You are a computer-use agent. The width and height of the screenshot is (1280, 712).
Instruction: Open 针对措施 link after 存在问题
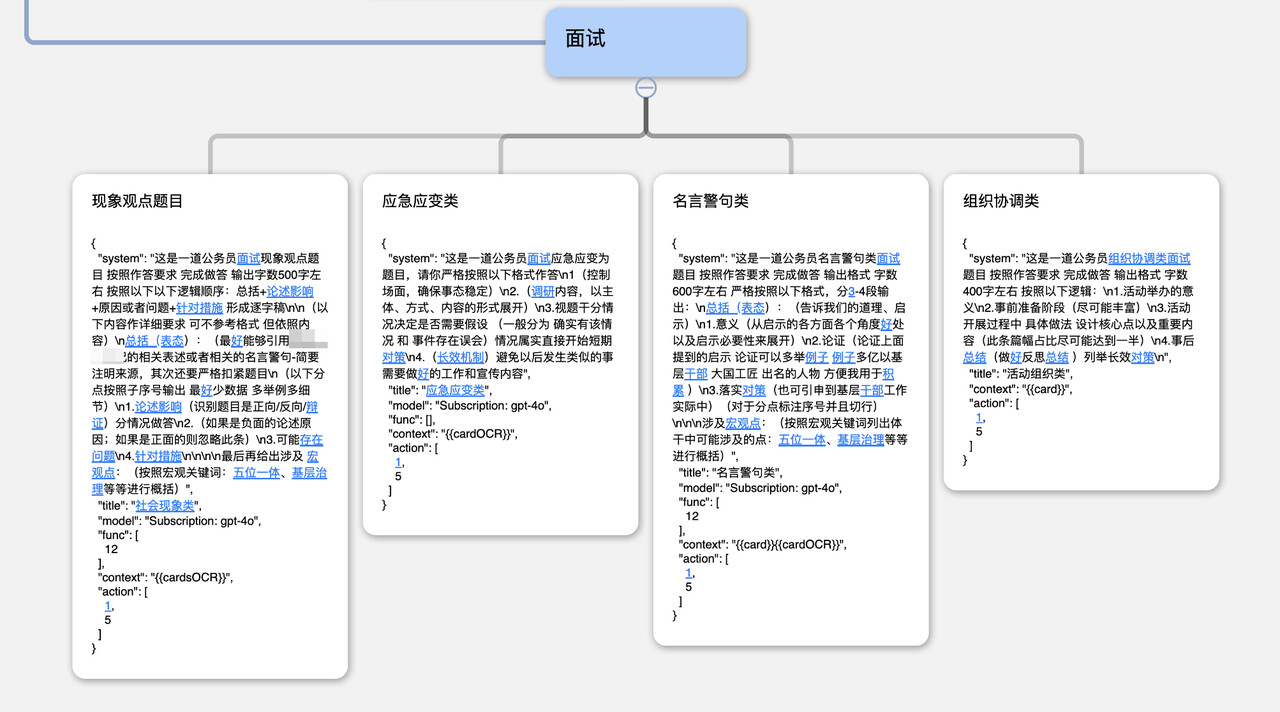click(x=141, y=456)
